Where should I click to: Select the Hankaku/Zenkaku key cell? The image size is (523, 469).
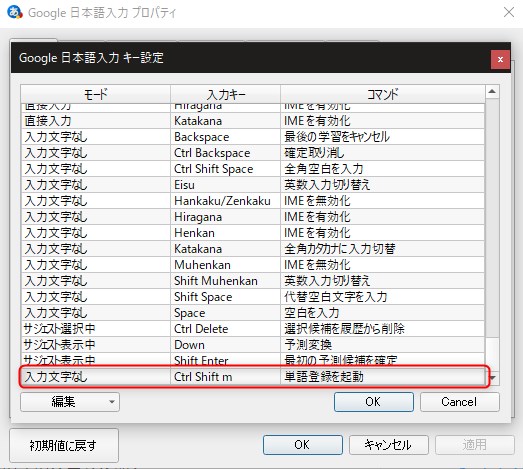[225, 201]
